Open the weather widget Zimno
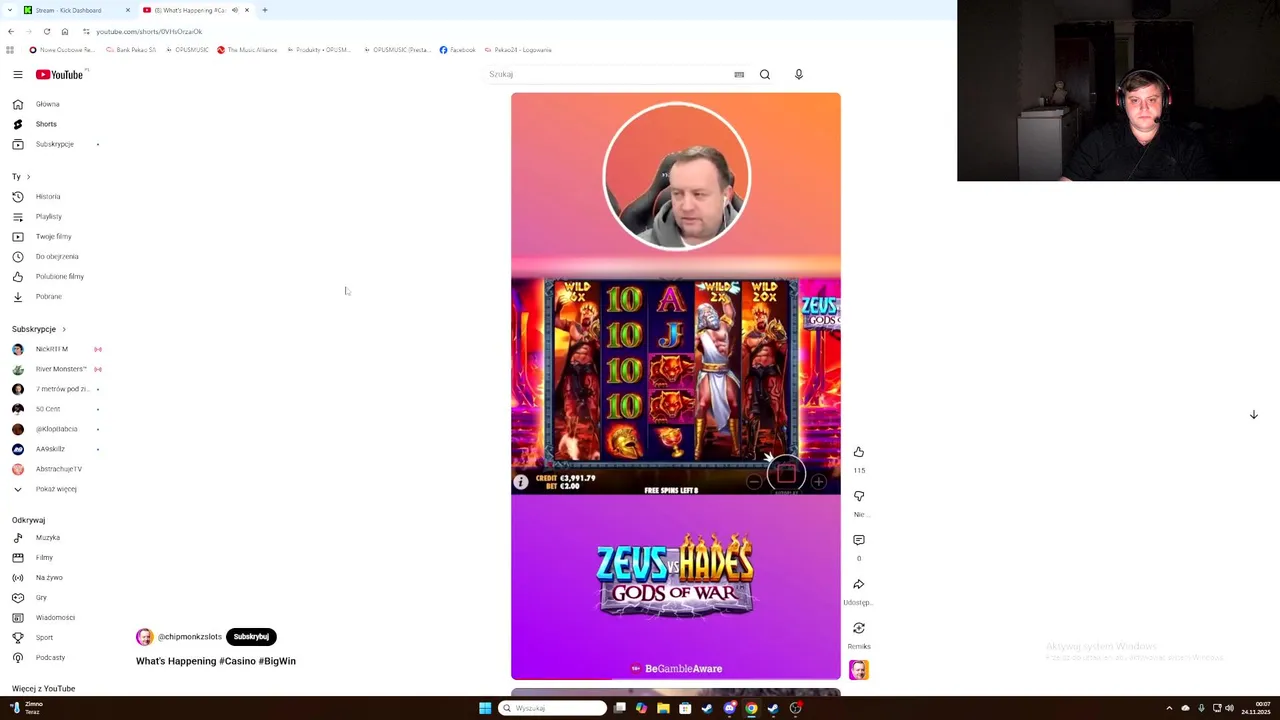 pyautogui.click(x=26, y=708)
